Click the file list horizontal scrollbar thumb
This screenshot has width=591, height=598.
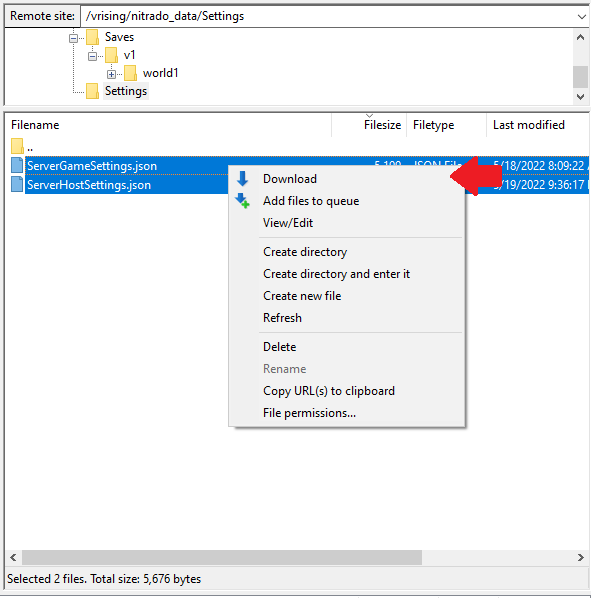(x=222, y=558)
